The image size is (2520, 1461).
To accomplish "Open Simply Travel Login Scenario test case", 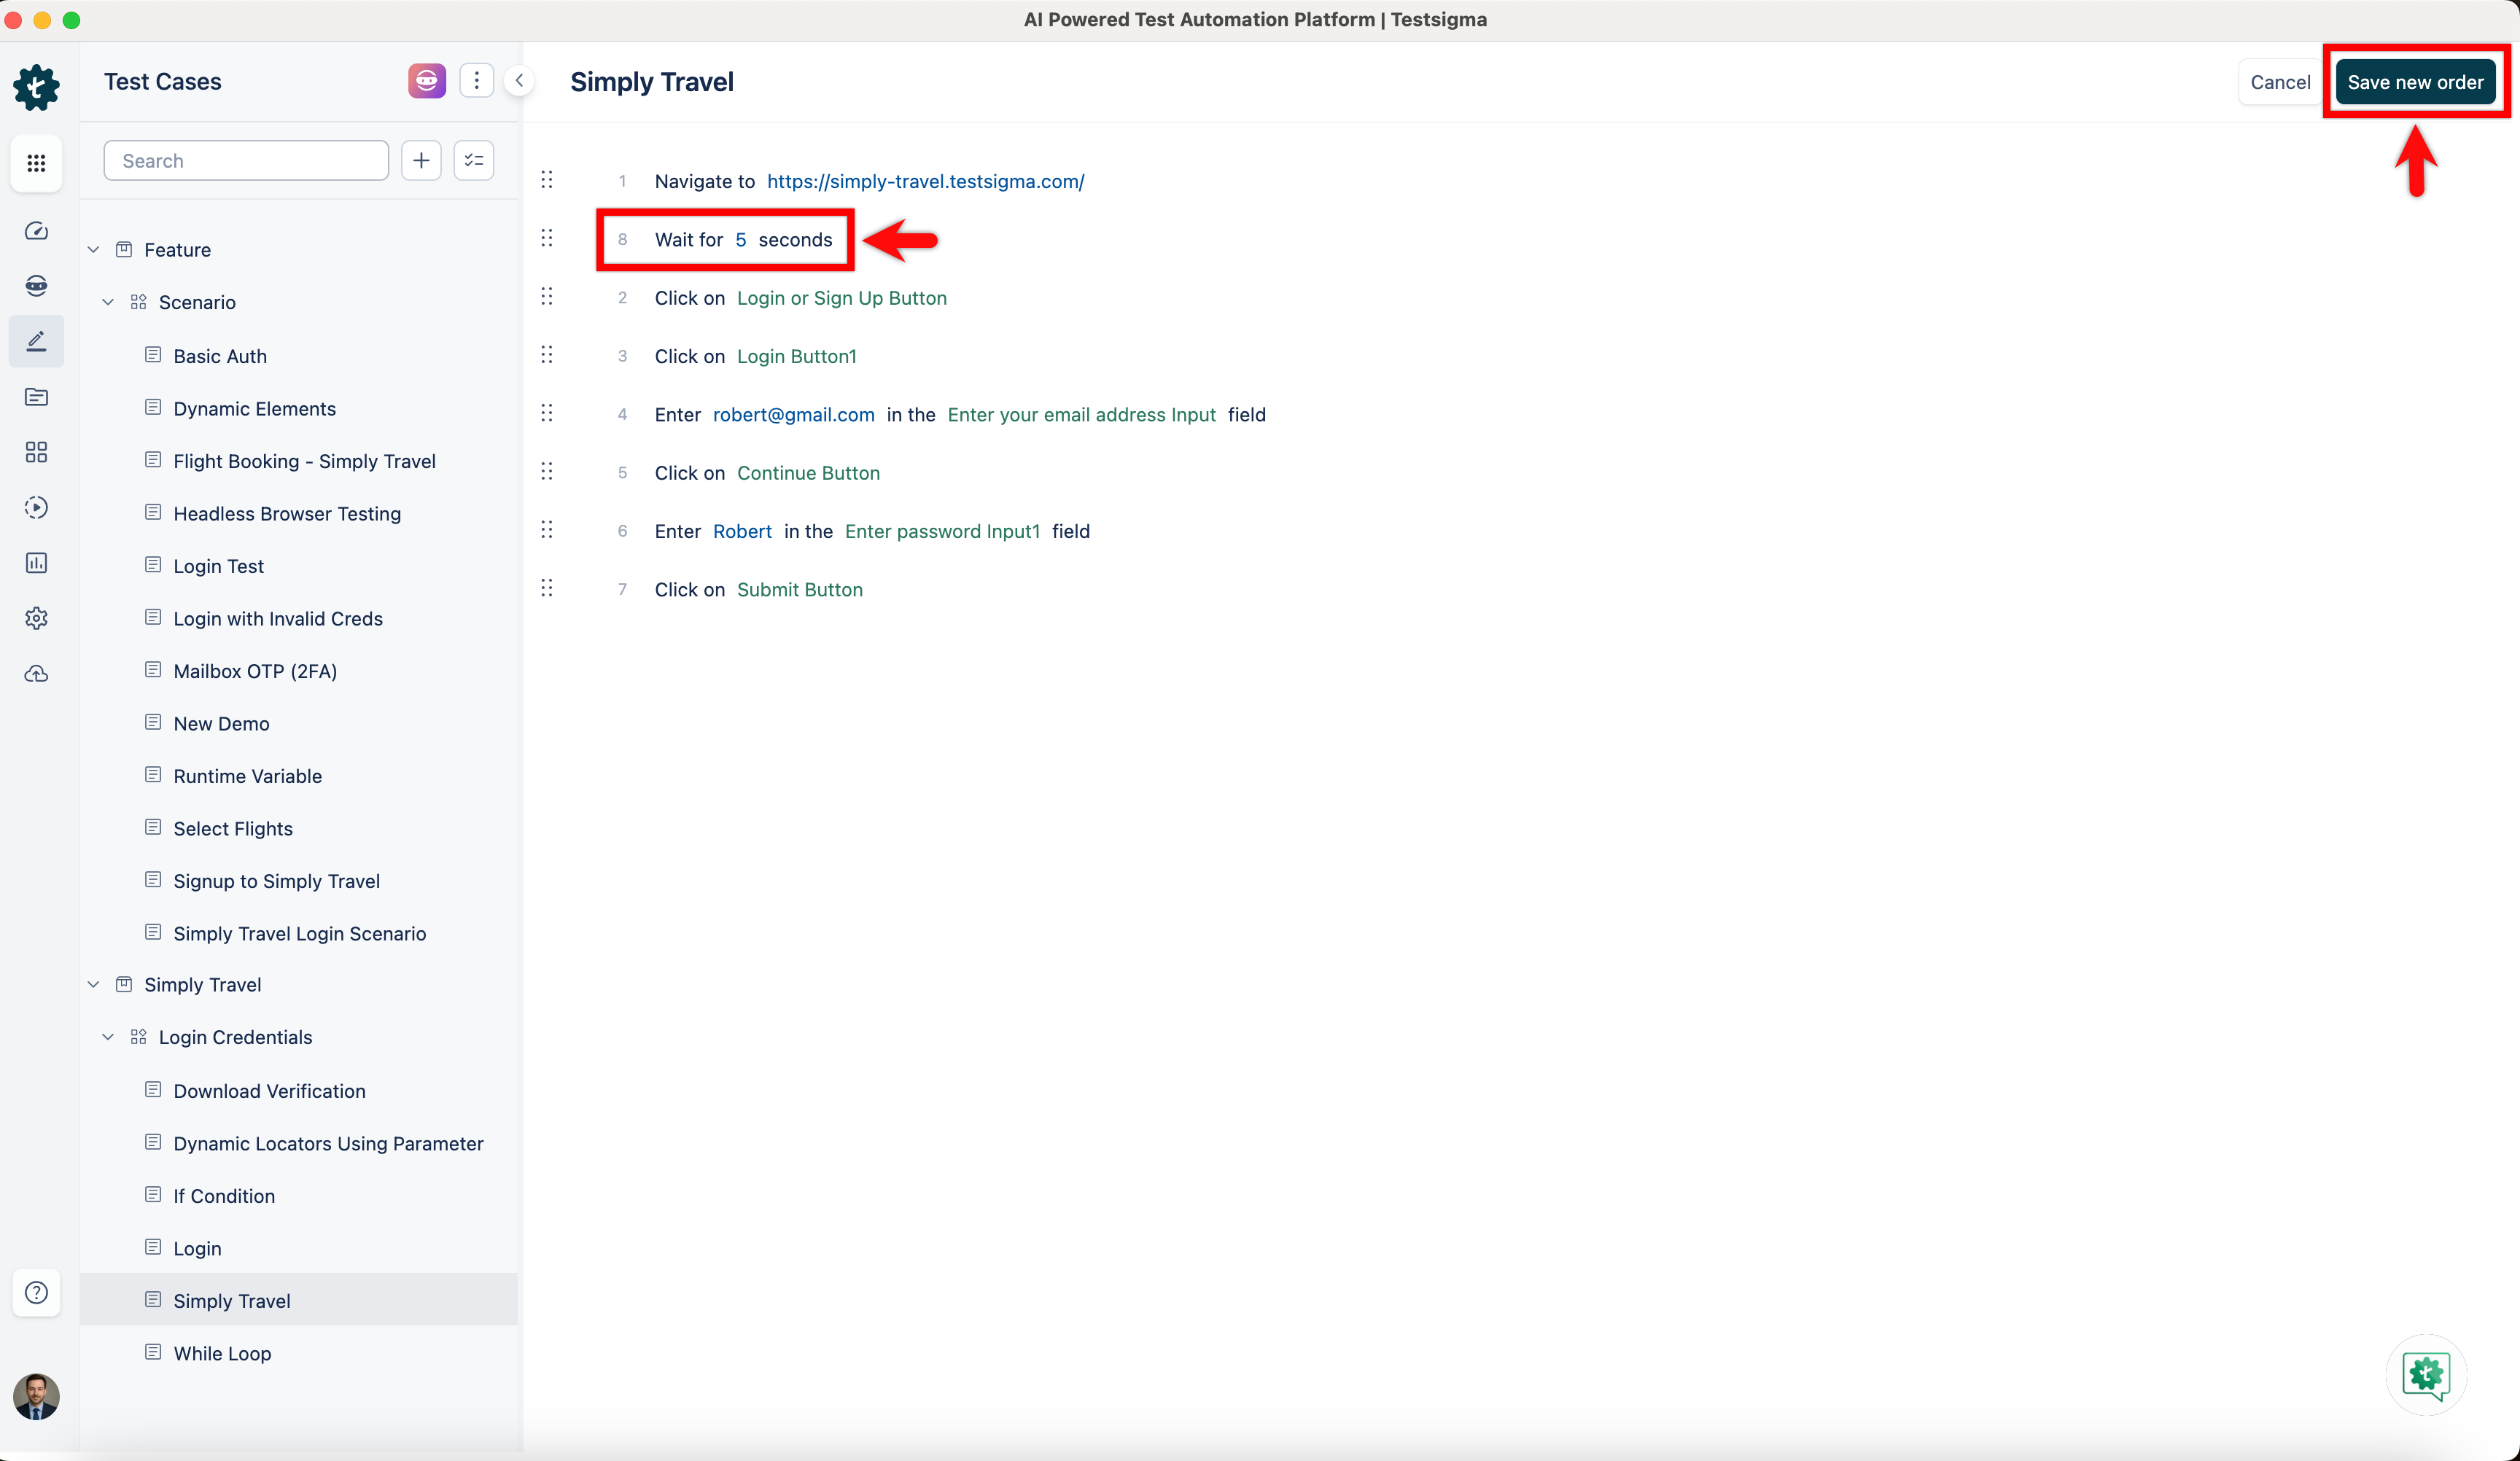I will (299, 934).
